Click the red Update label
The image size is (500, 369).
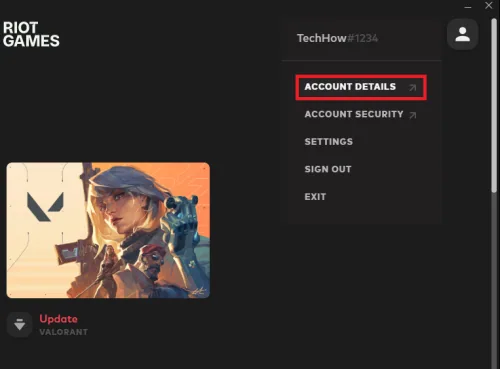(x=58, y=319)
